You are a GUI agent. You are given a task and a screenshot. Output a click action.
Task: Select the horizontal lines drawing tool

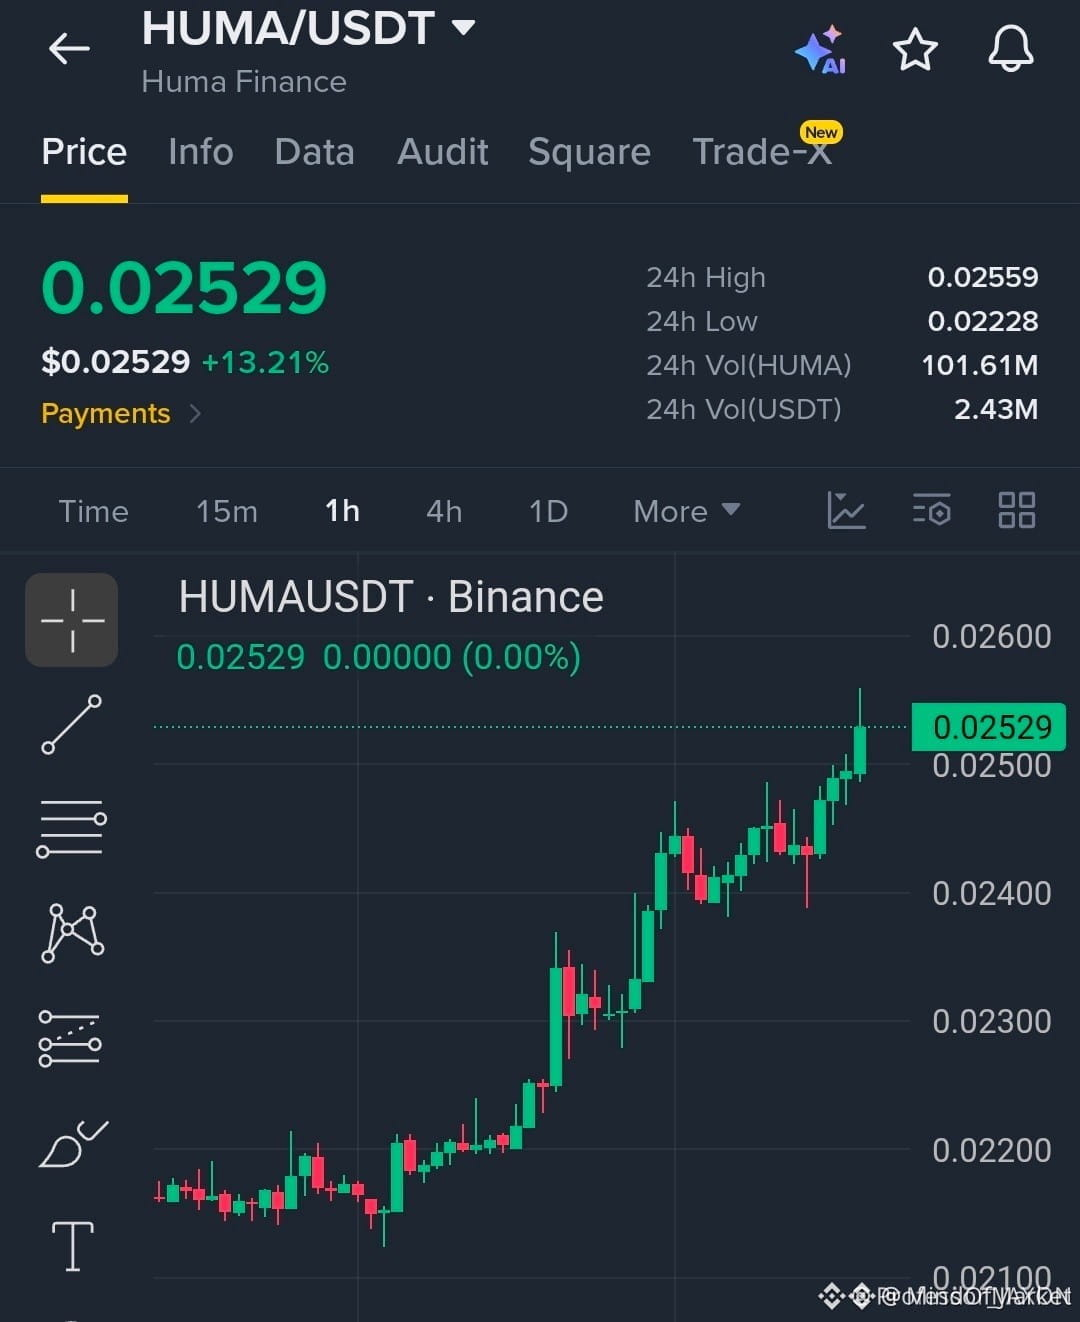click(x=72, y=829)
